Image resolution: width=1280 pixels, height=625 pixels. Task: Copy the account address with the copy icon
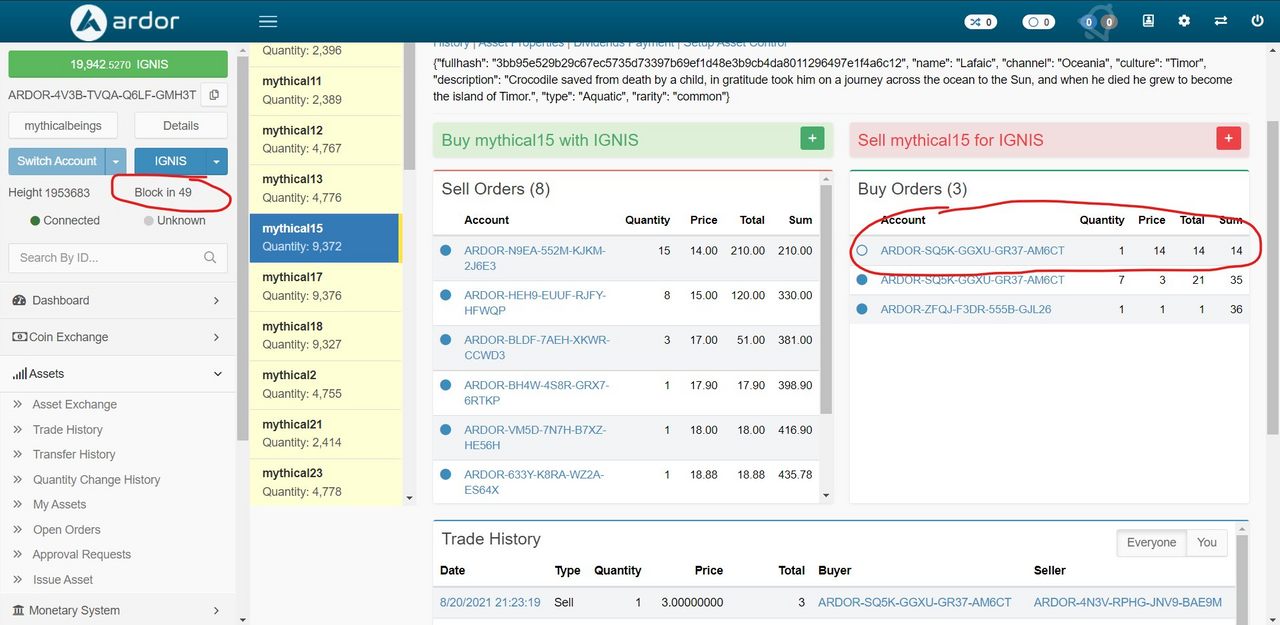(214, 95)
